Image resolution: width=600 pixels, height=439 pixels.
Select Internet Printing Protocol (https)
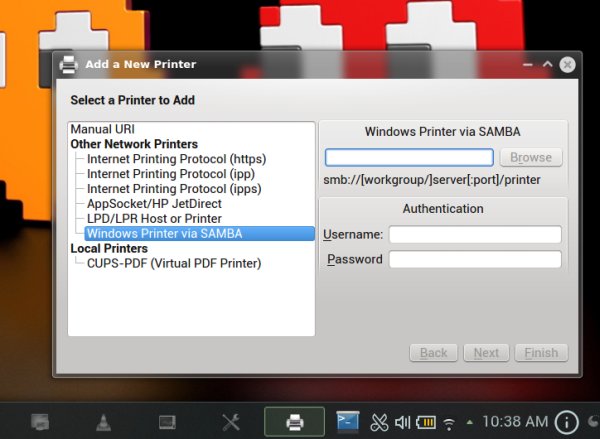[176, 159]
